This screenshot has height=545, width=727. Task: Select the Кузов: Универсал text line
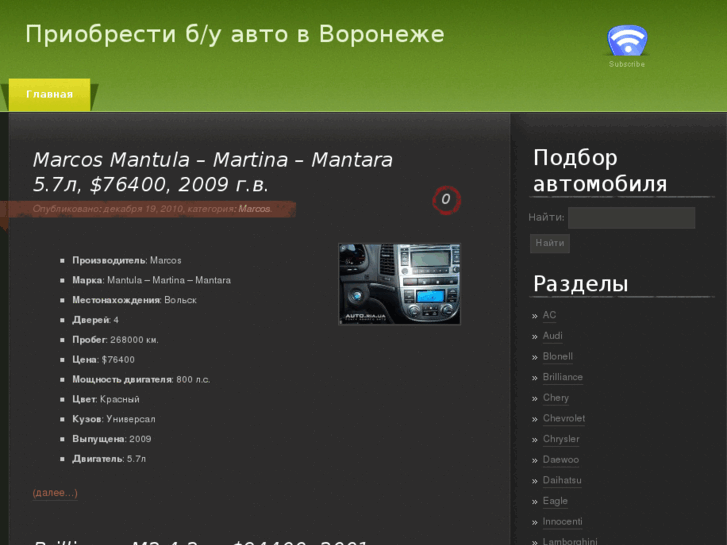click(x=114, y=419)
